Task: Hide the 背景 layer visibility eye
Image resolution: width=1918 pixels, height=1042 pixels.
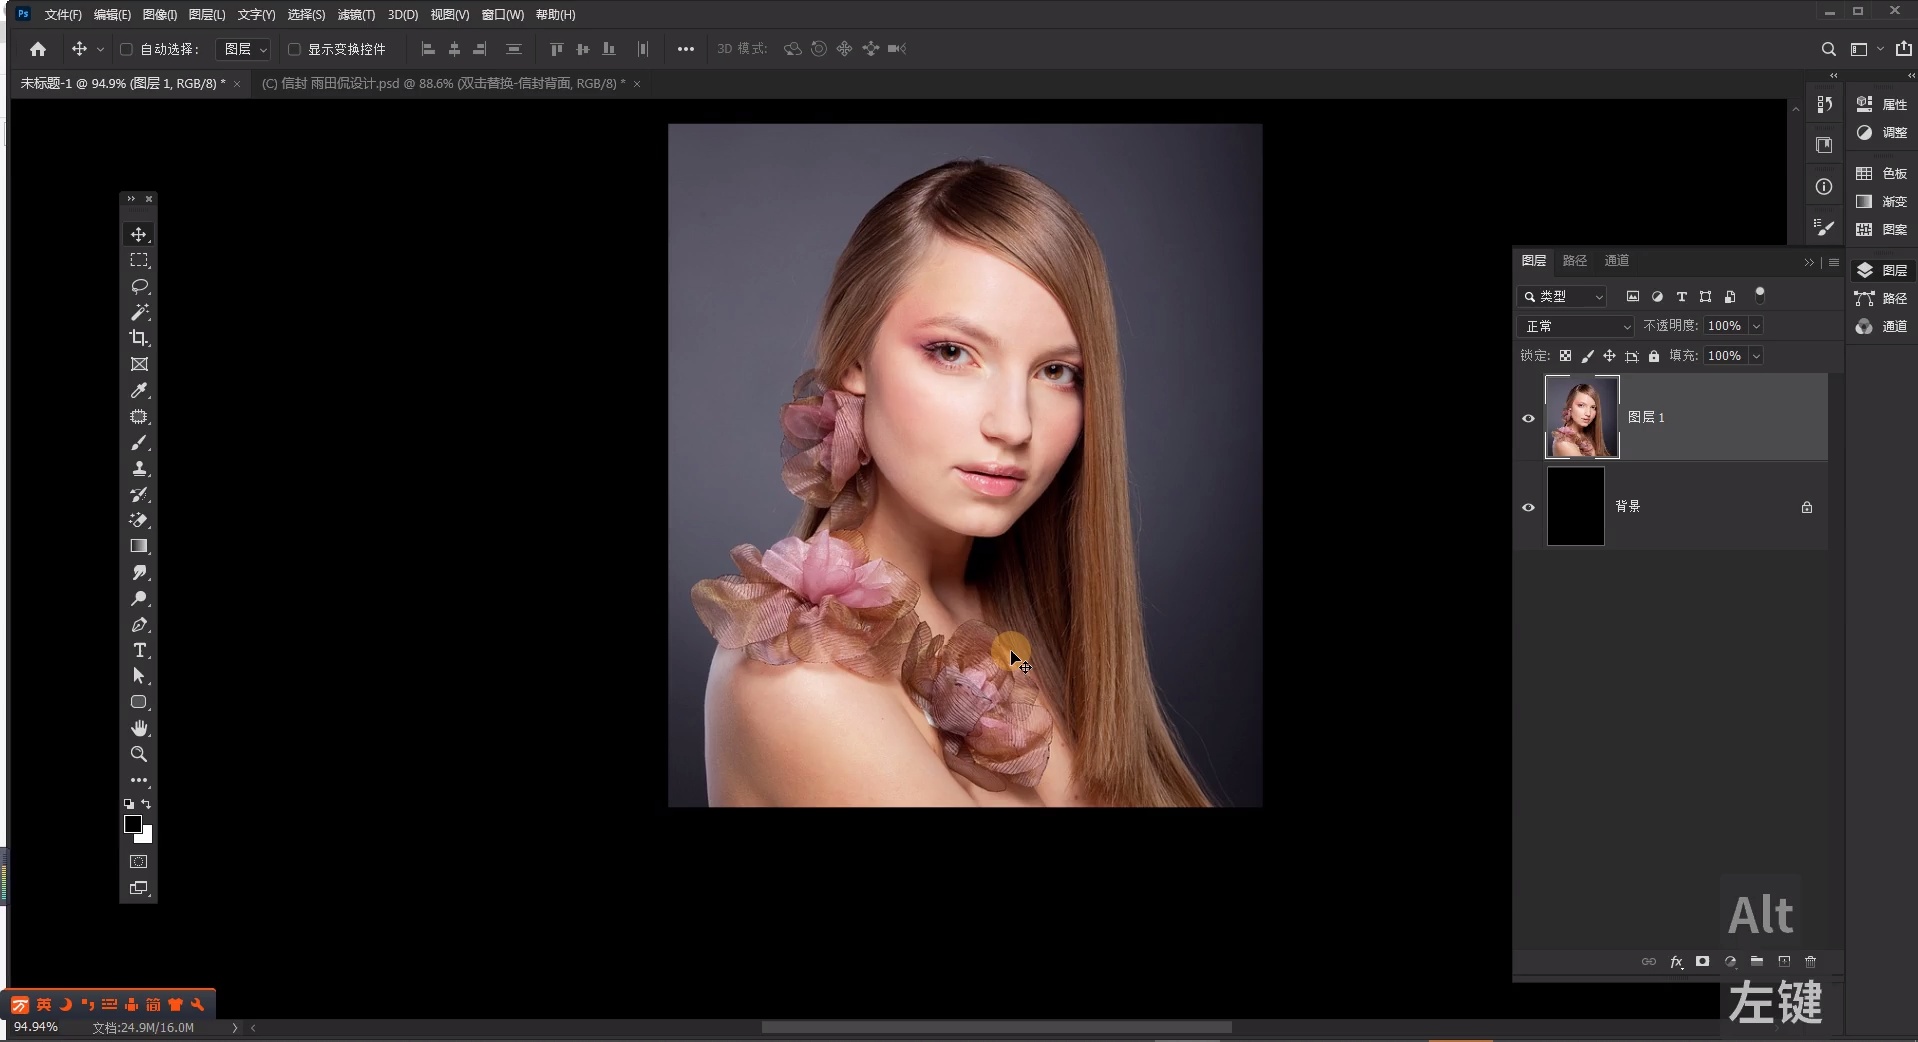Action: click(x=1528, y=507)
